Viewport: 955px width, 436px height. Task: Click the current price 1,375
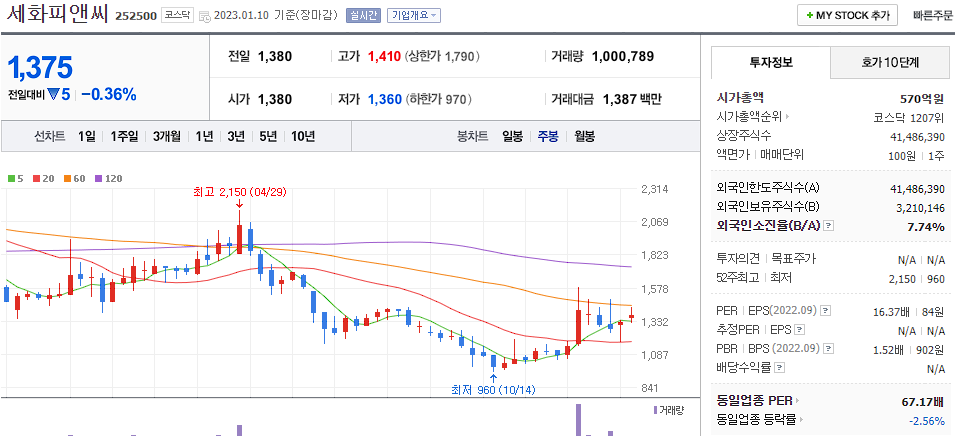pyautogui.click(x=41, y=67)
